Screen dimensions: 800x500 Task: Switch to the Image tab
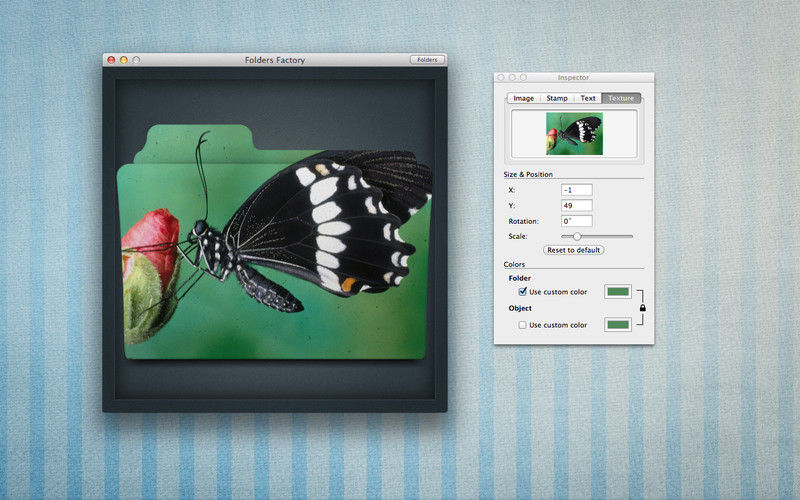pos(523,98)
